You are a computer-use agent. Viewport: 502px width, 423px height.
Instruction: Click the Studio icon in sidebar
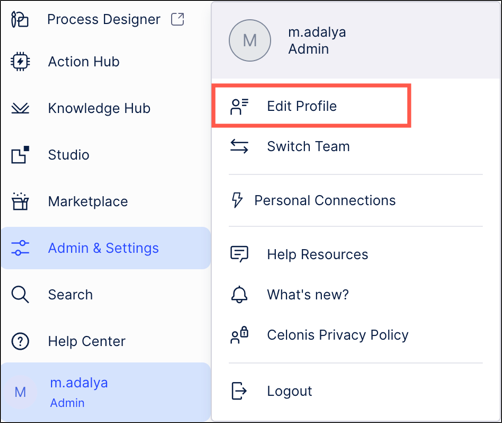pos(20,155)
